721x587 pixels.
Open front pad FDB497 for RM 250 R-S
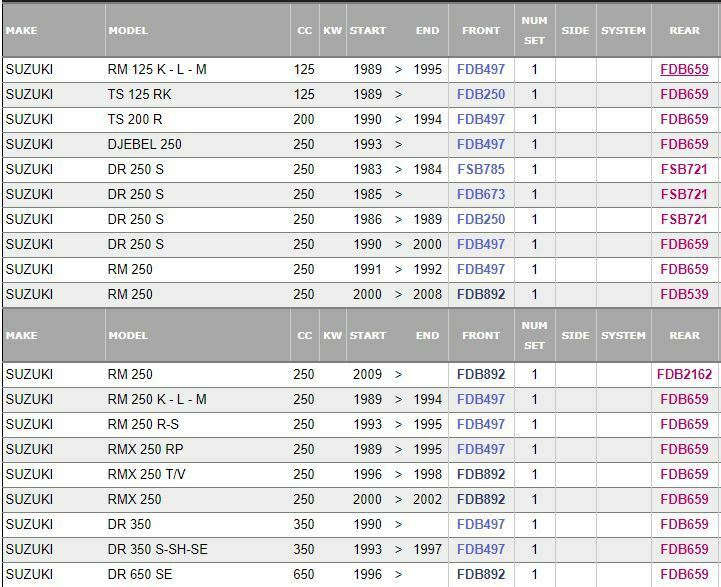(x=481, y=424)
